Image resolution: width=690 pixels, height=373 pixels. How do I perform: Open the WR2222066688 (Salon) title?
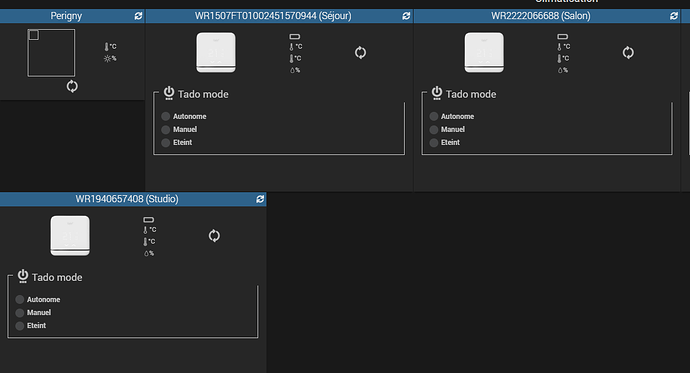pos(541,16)
